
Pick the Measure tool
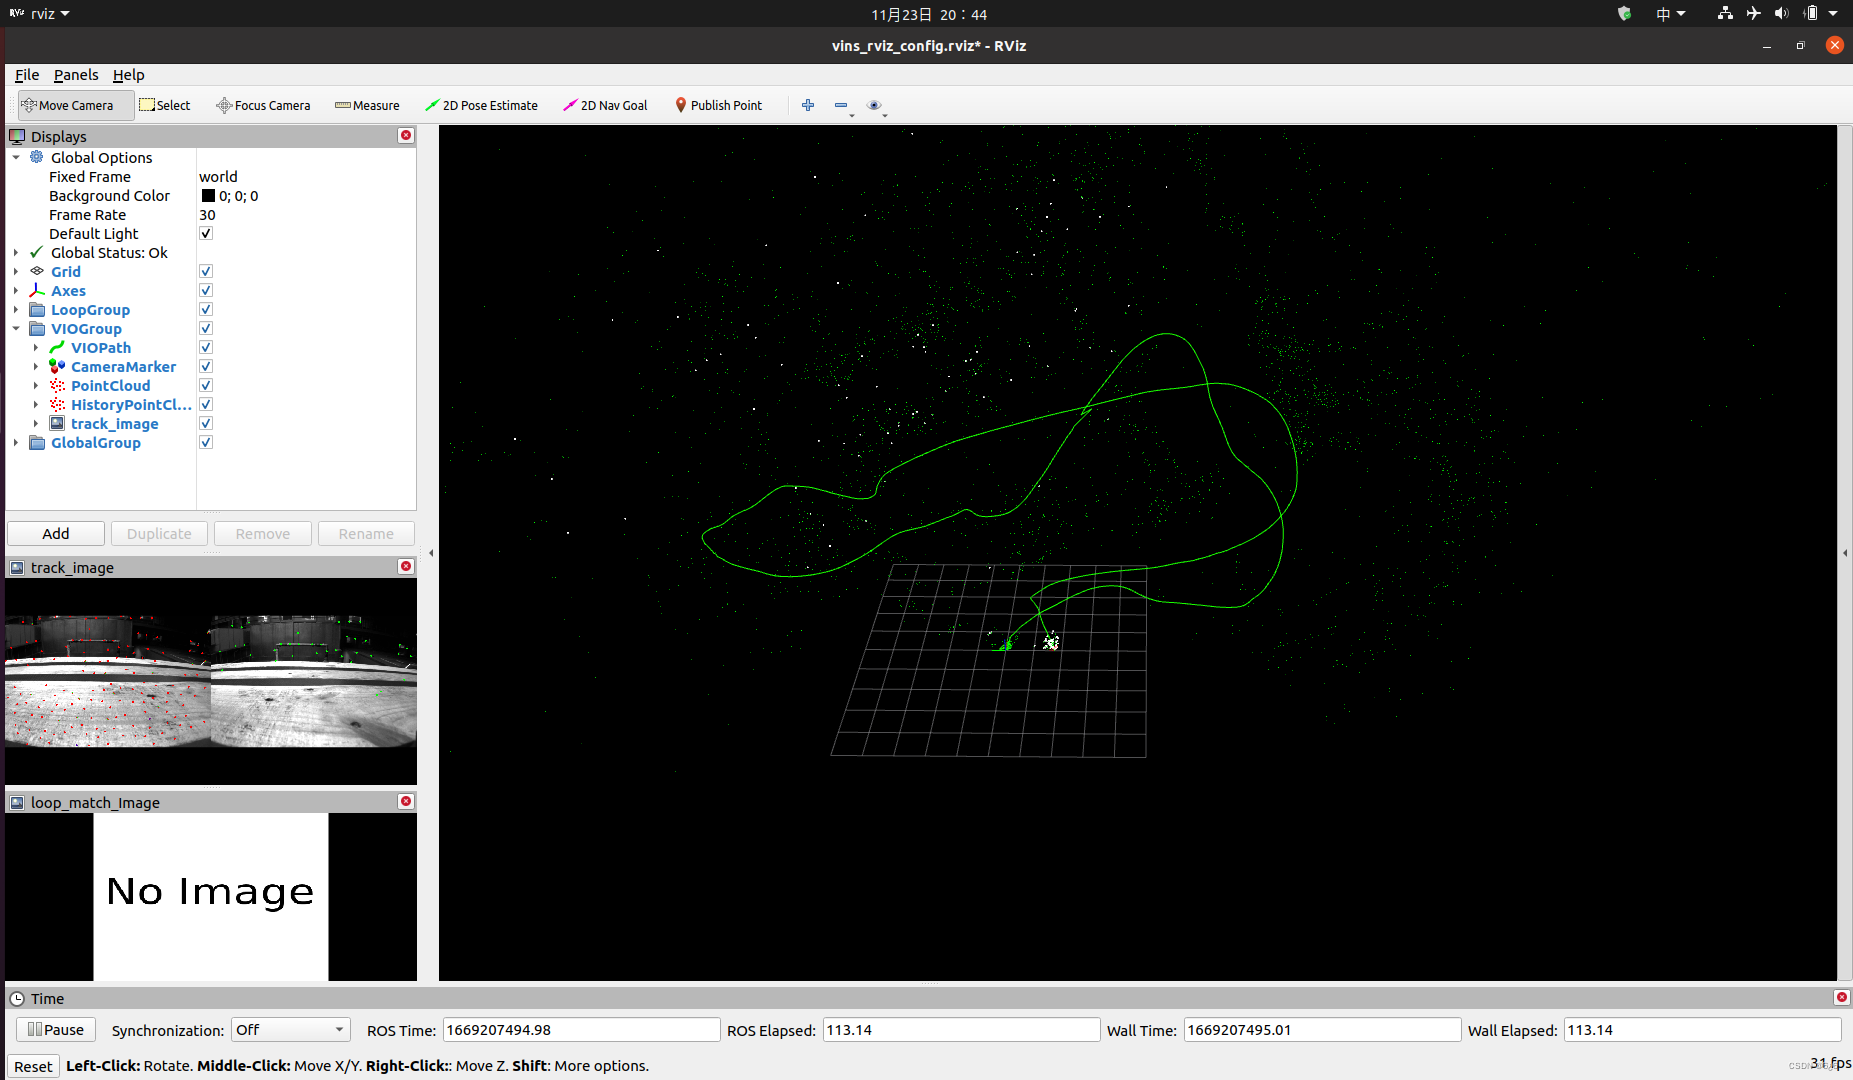coord(367,105)
